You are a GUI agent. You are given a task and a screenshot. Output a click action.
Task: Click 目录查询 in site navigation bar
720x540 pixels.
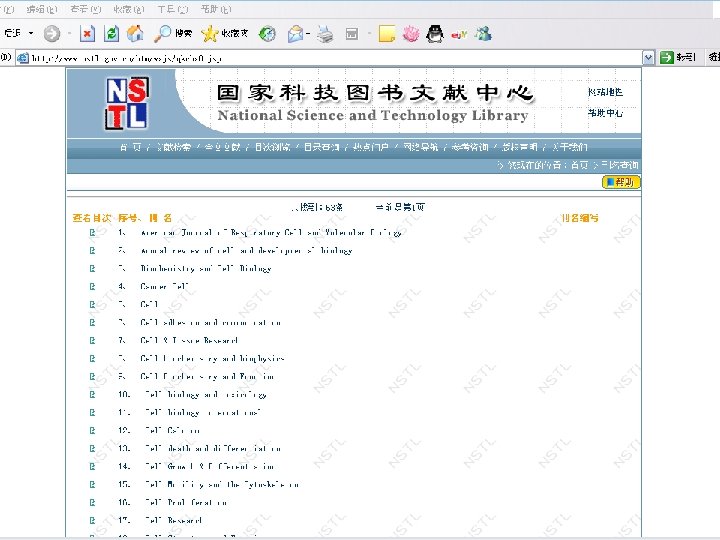(x=321, y=147)
